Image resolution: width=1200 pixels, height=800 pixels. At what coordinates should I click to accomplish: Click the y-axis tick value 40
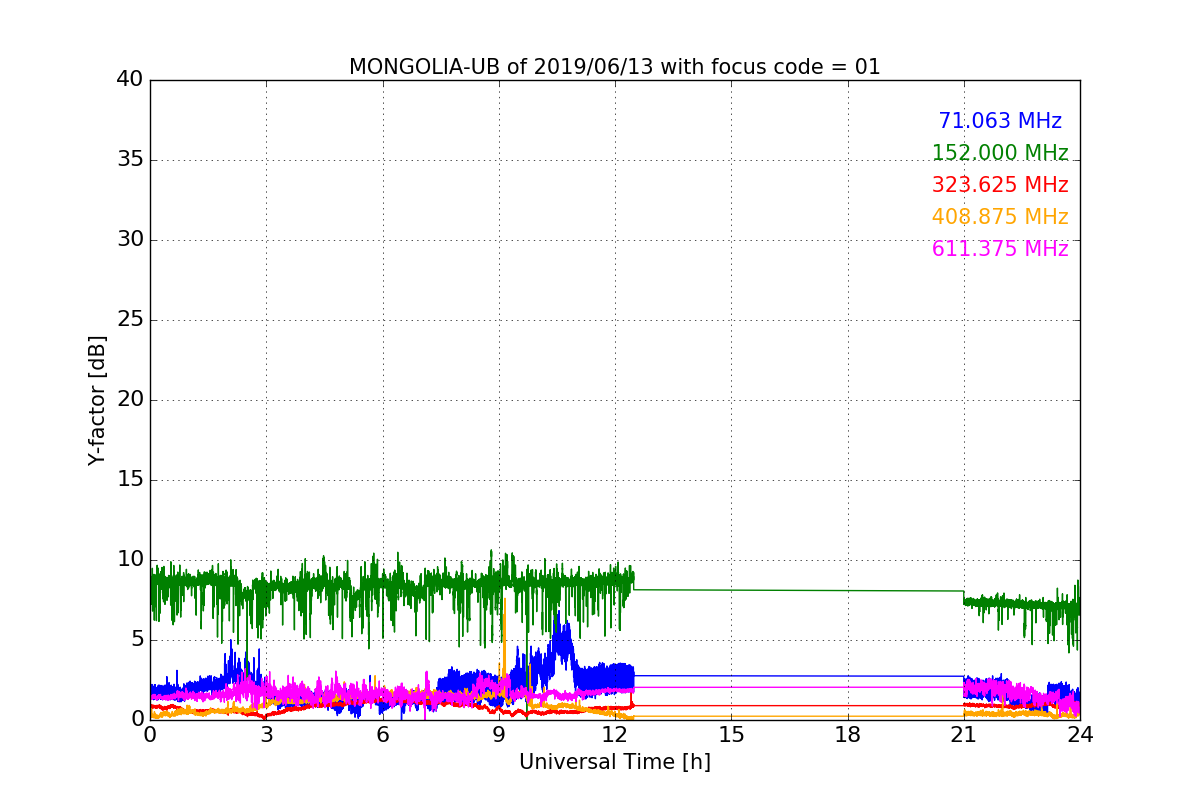tap(130, 79)
